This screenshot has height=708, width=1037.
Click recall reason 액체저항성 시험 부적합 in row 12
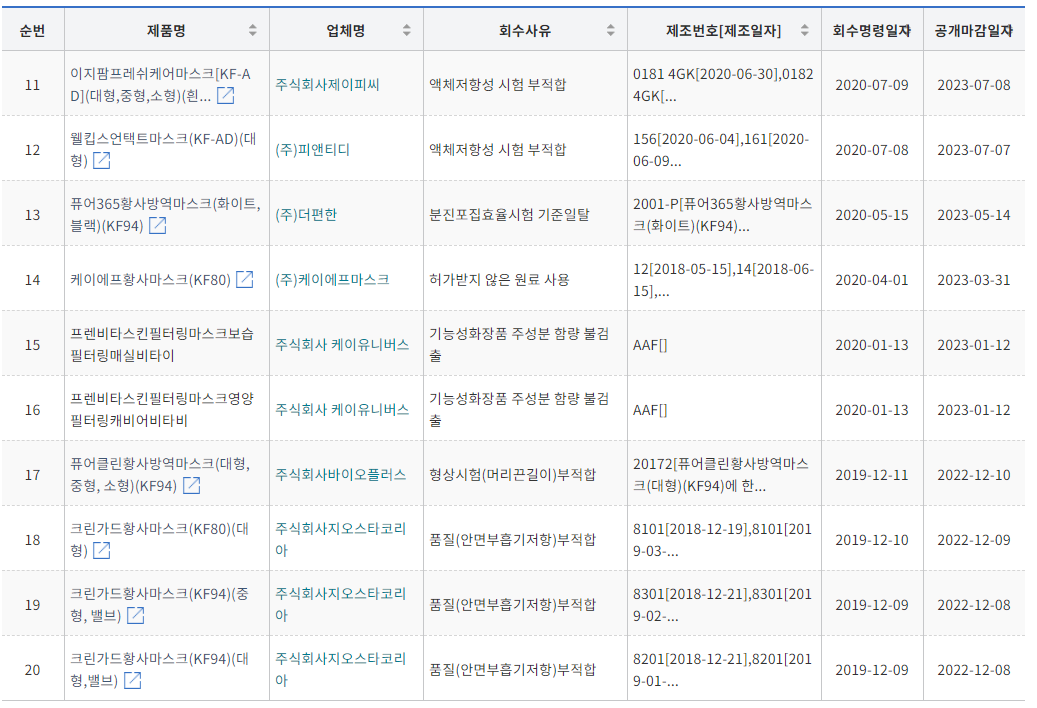(498, 149)
